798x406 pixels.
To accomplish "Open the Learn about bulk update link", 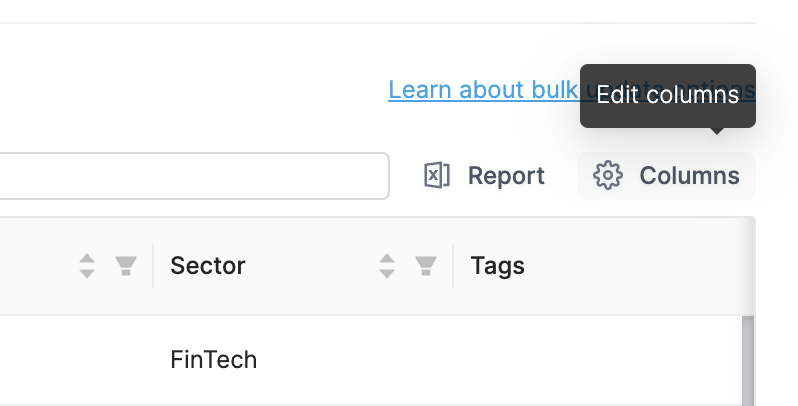I will click(x=480, y=90).
